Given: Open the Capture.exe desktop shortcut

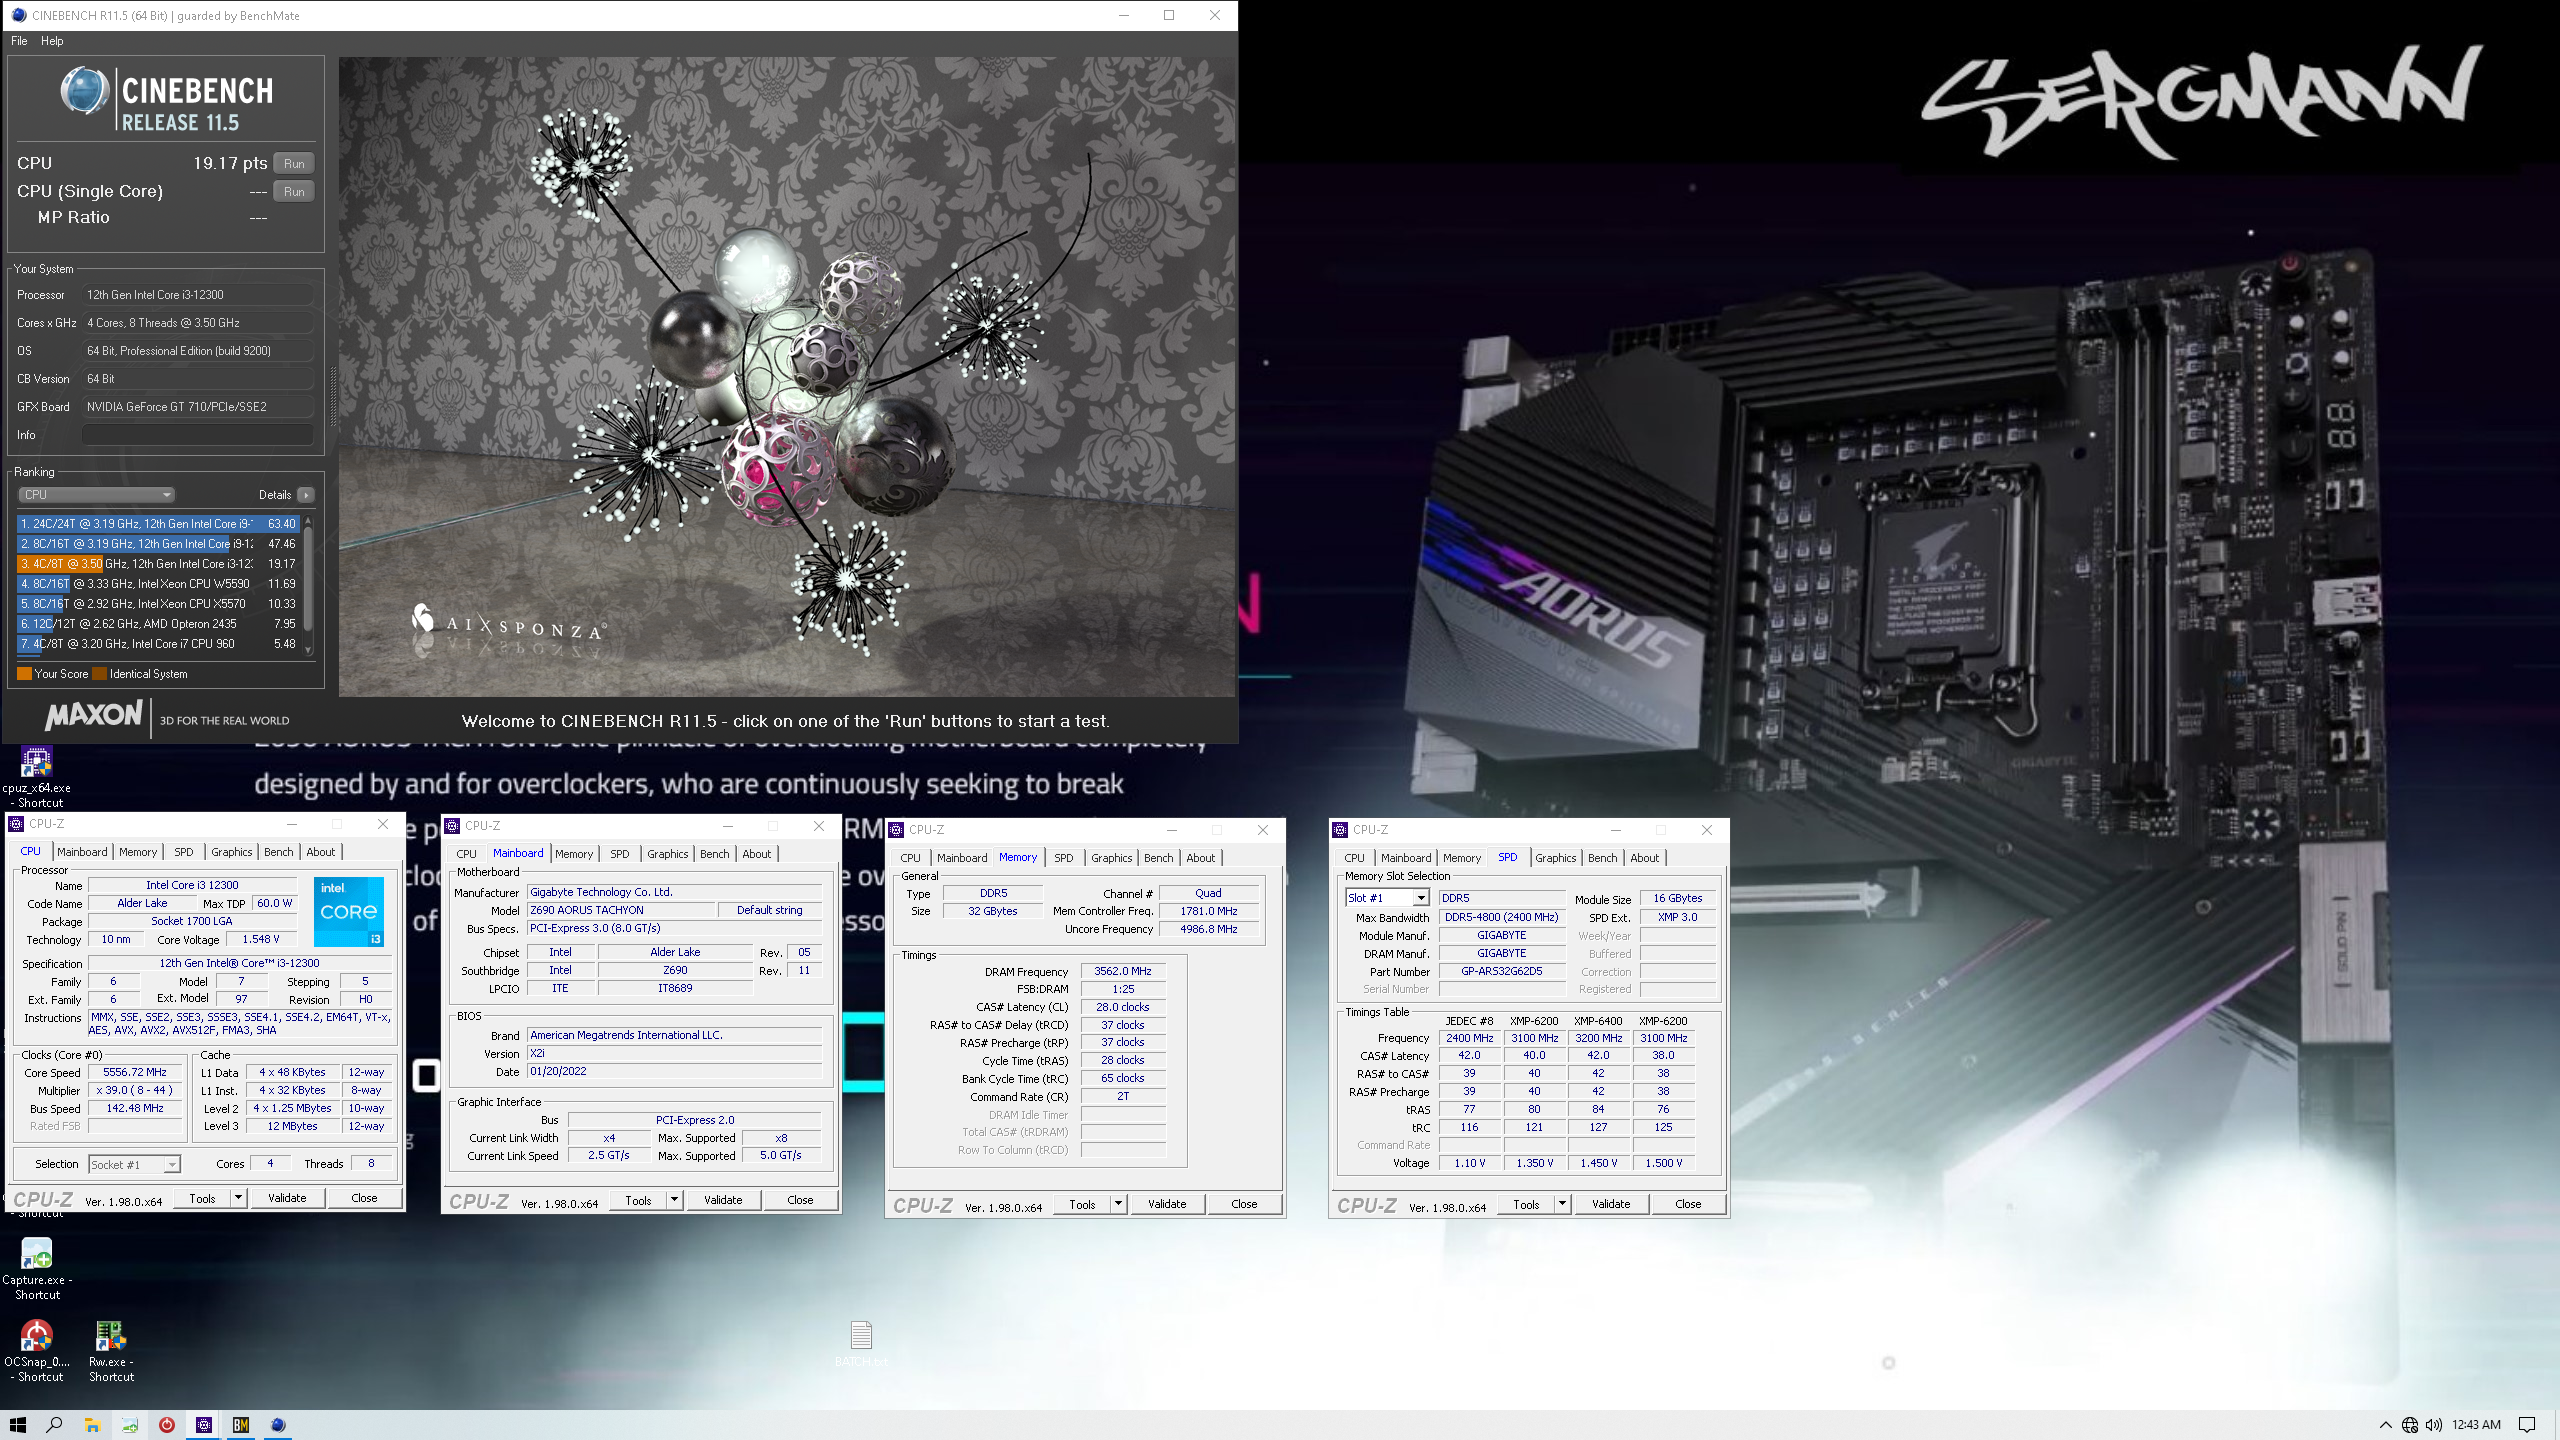Looking at the screenshot, I should pyautogui.click(x=37, y=1268).
